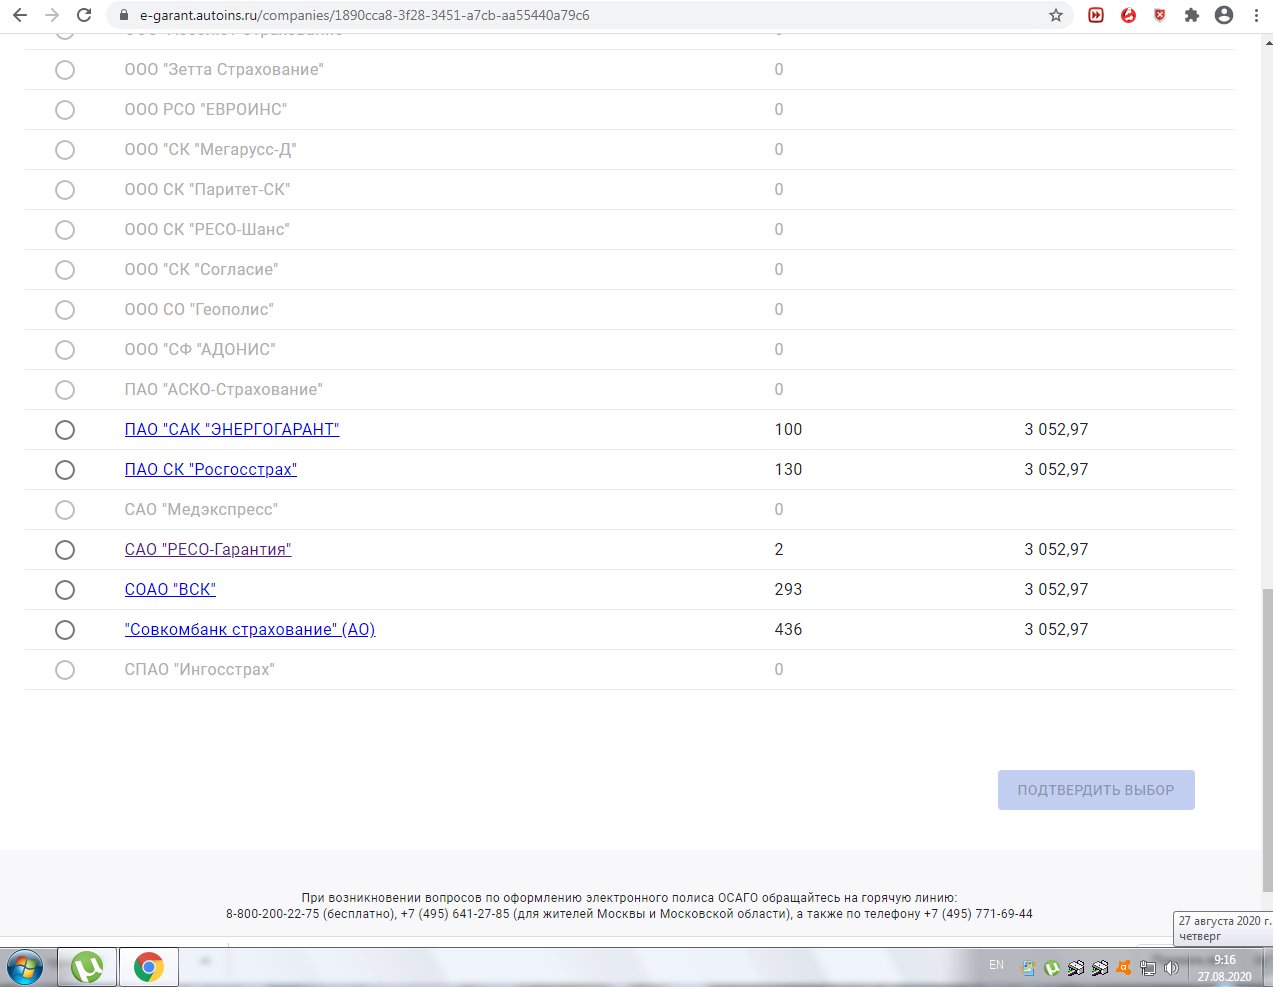Click the radio for ООО "СК "Согласие"
This screenshot has width=1273, height=987.
point(65,270)
